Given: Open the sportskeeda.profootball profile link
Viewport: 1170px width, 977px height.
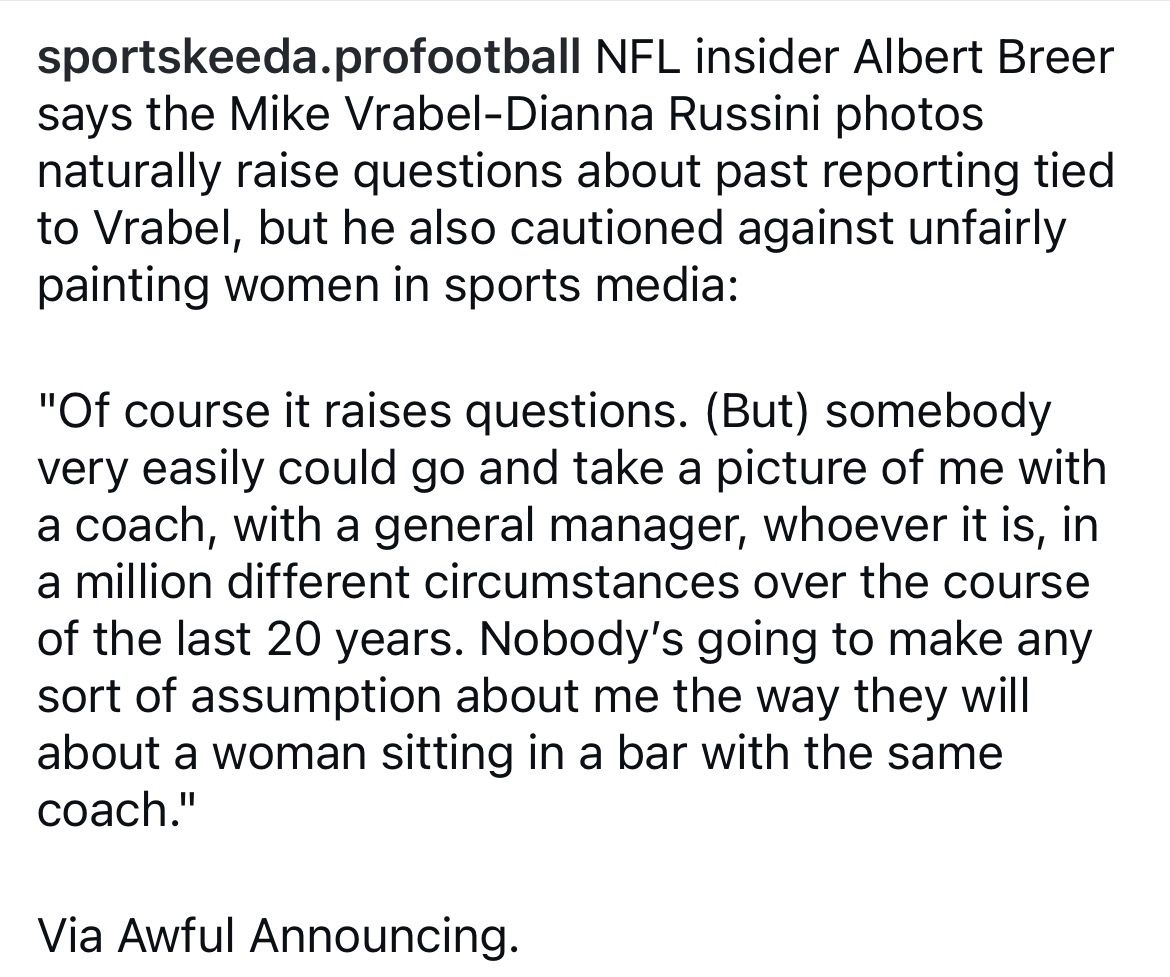Looking at the screenshot, I should [x=308, y=59].
